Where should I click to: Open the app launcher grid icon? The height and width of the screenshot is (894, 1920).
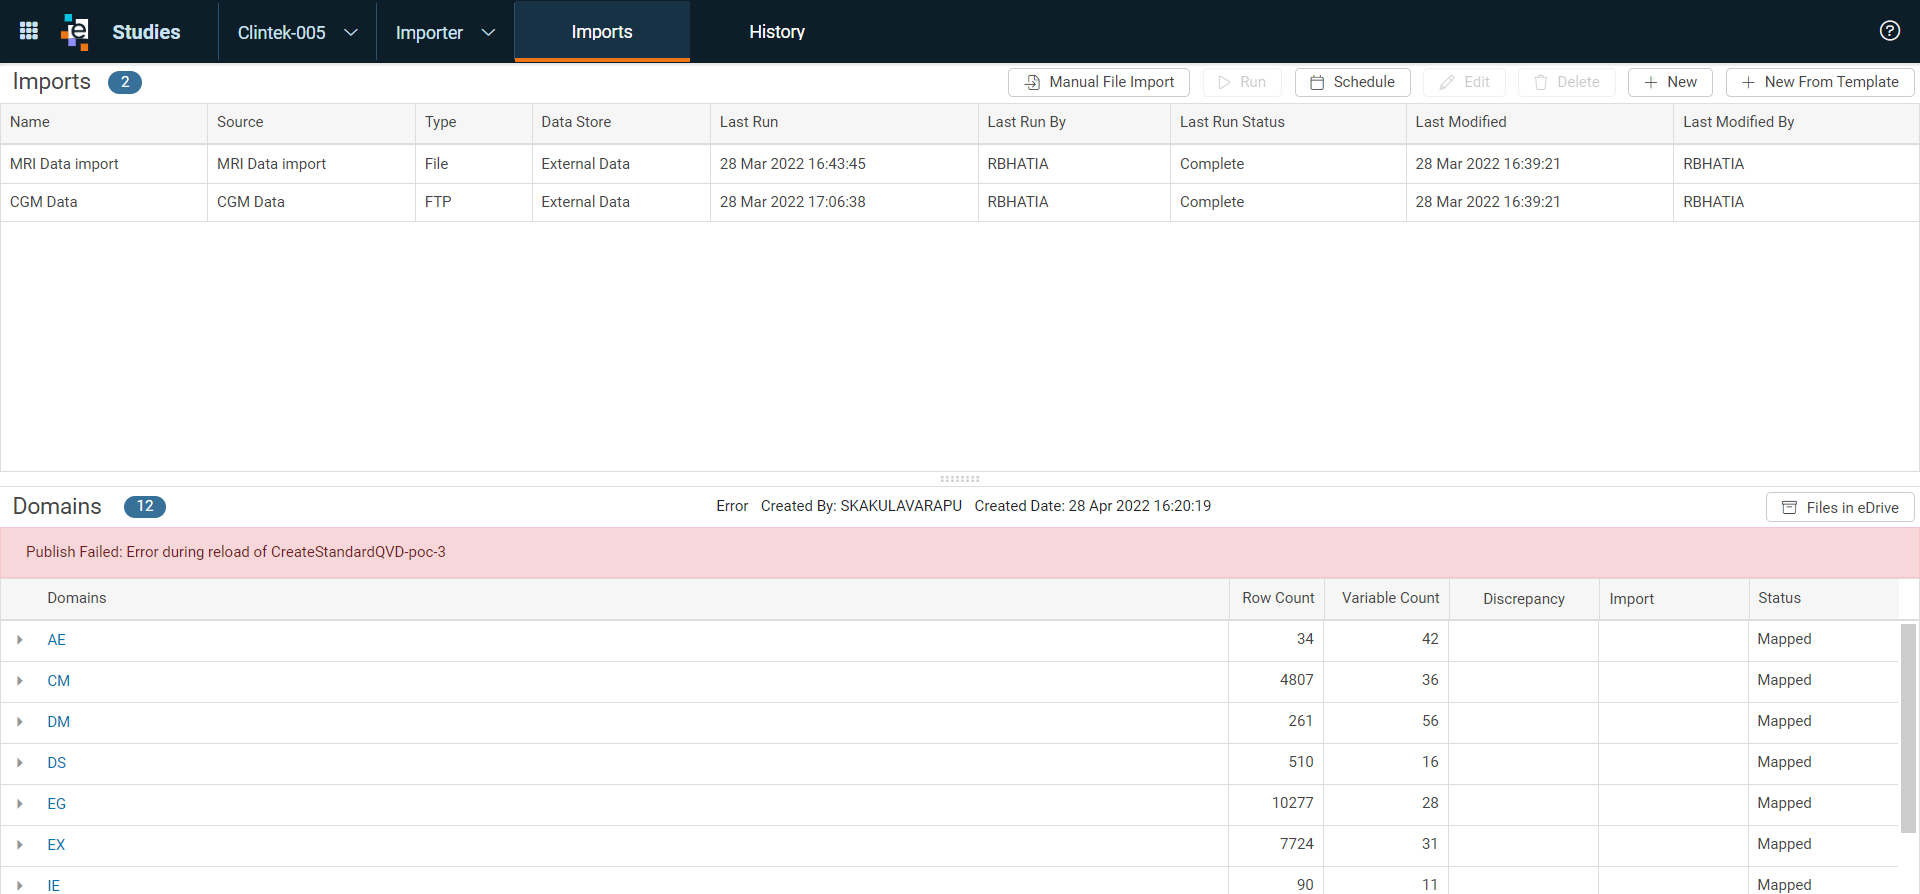point(29,31)
